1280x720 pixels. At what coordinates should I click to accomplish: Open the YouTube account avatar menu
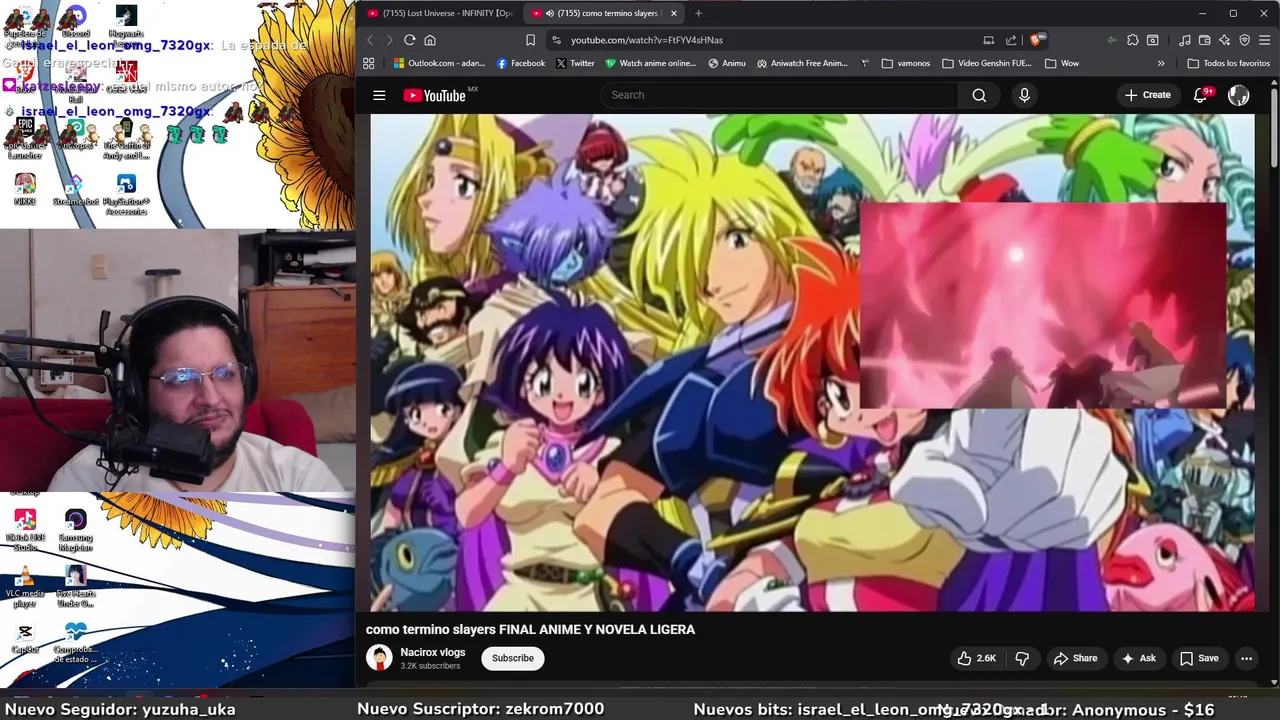coord(1238,95)
